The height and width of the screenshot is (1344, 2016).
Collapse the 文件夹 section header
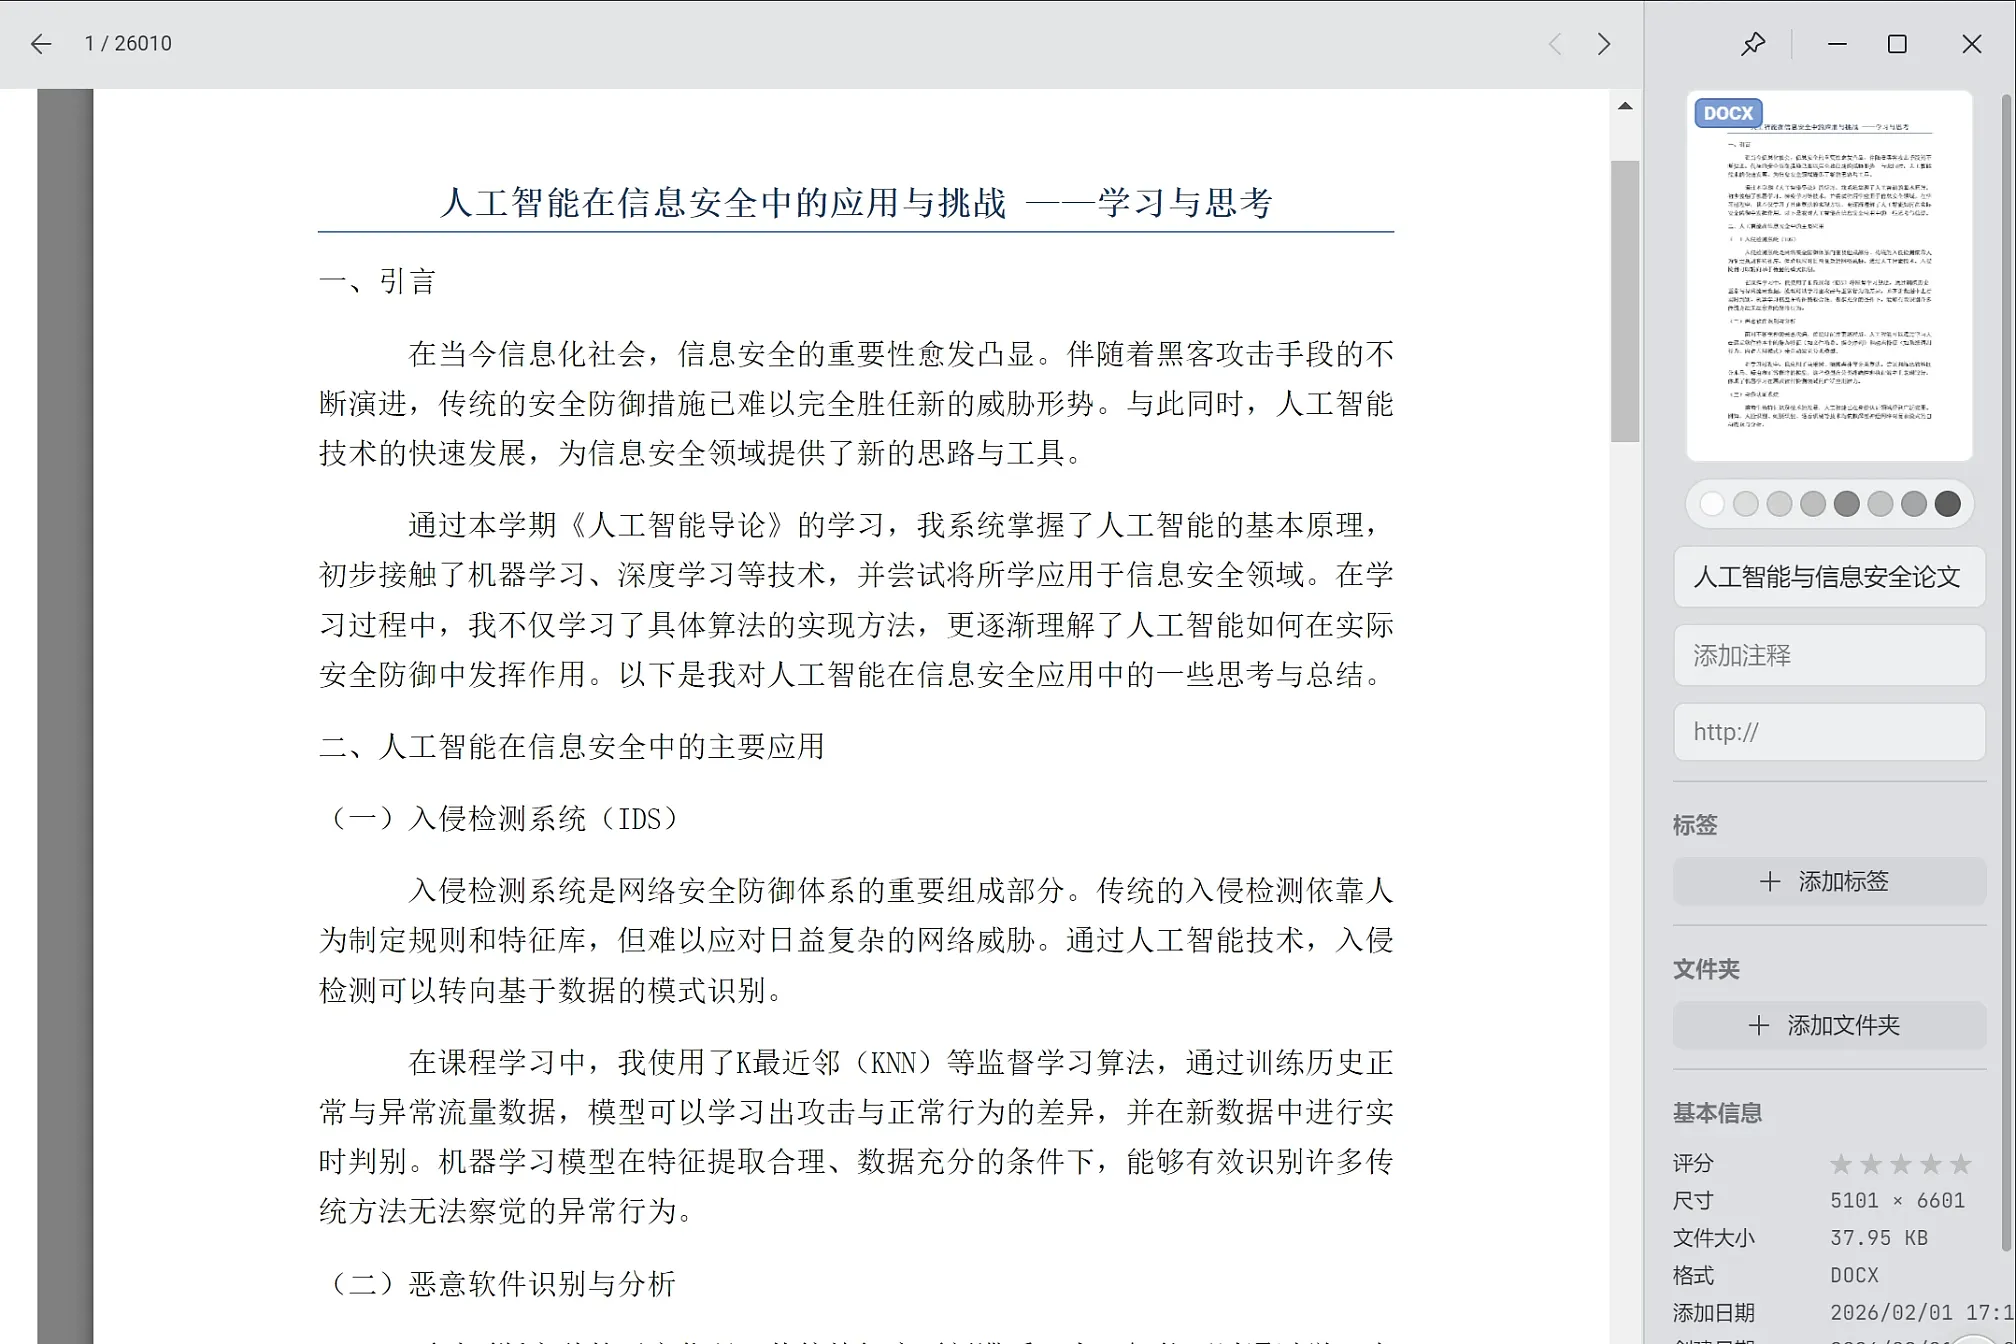click(x=1706, y=969)
